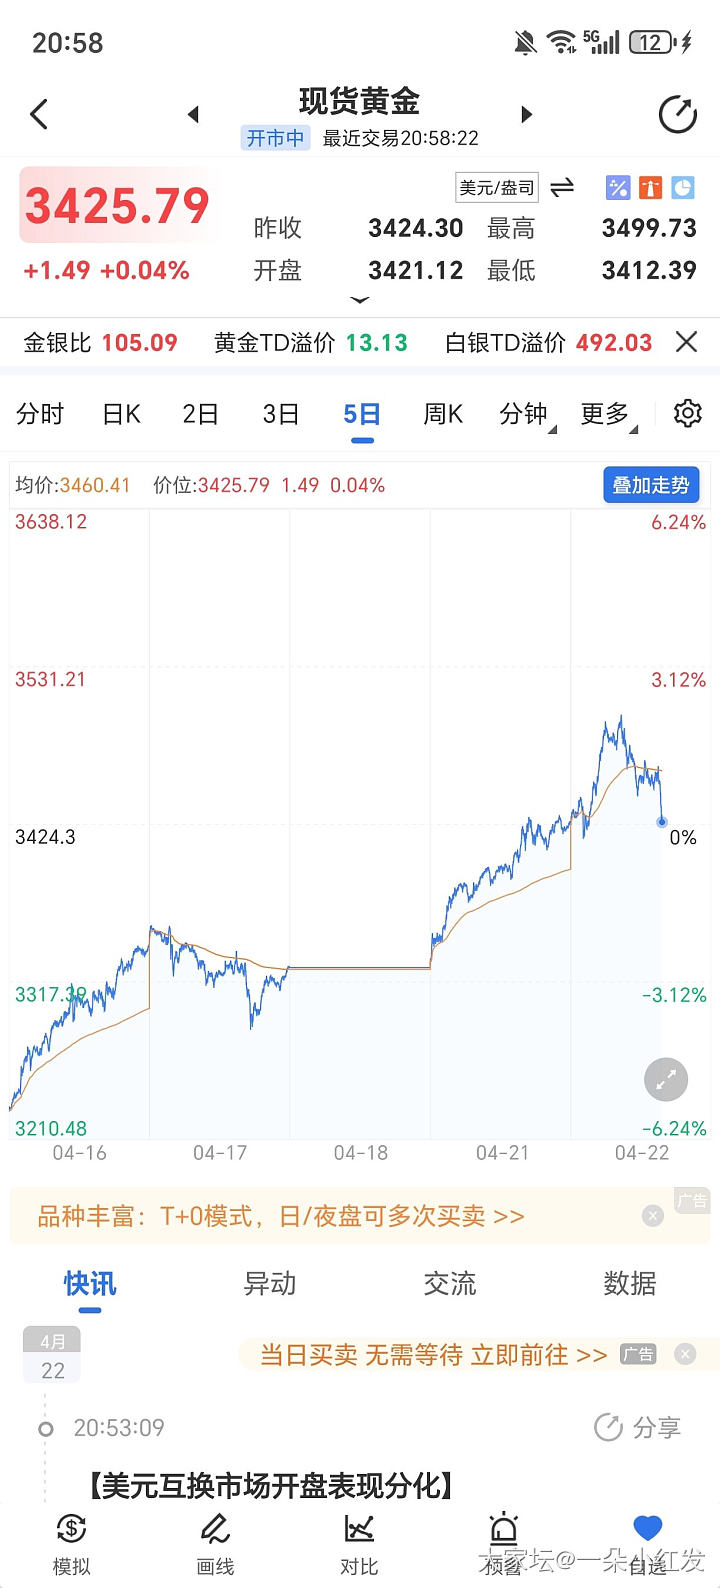Toggle the 美元/盎司 unit switch arrows
Viewport: 720px width, 1588px height.
563,187
